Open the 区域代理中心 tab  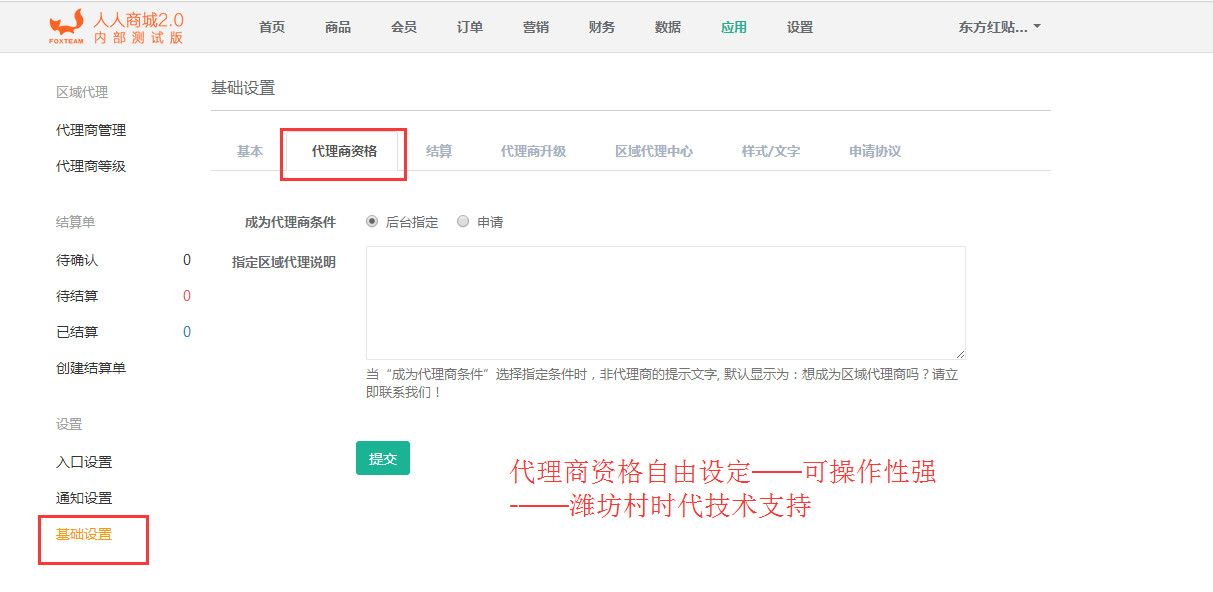[x=653, y=151]
